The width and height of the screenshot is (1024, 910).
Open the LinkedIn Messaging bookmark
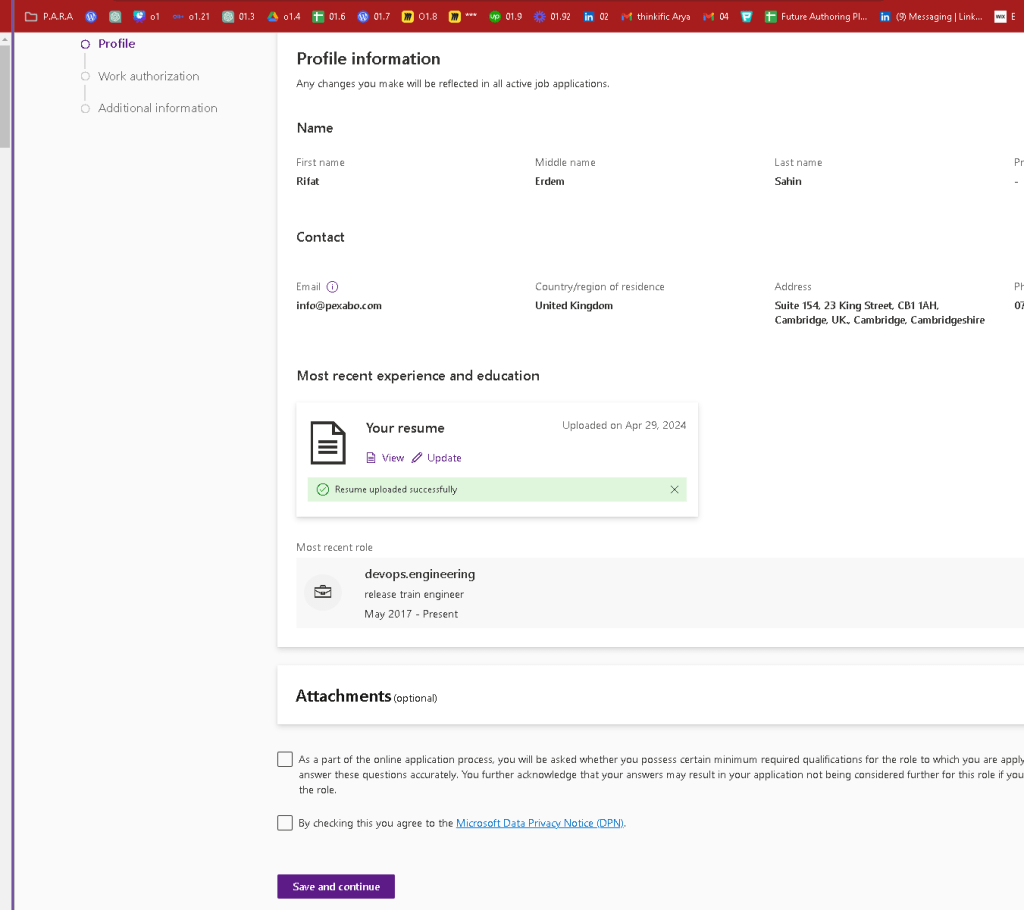[931, 16]
